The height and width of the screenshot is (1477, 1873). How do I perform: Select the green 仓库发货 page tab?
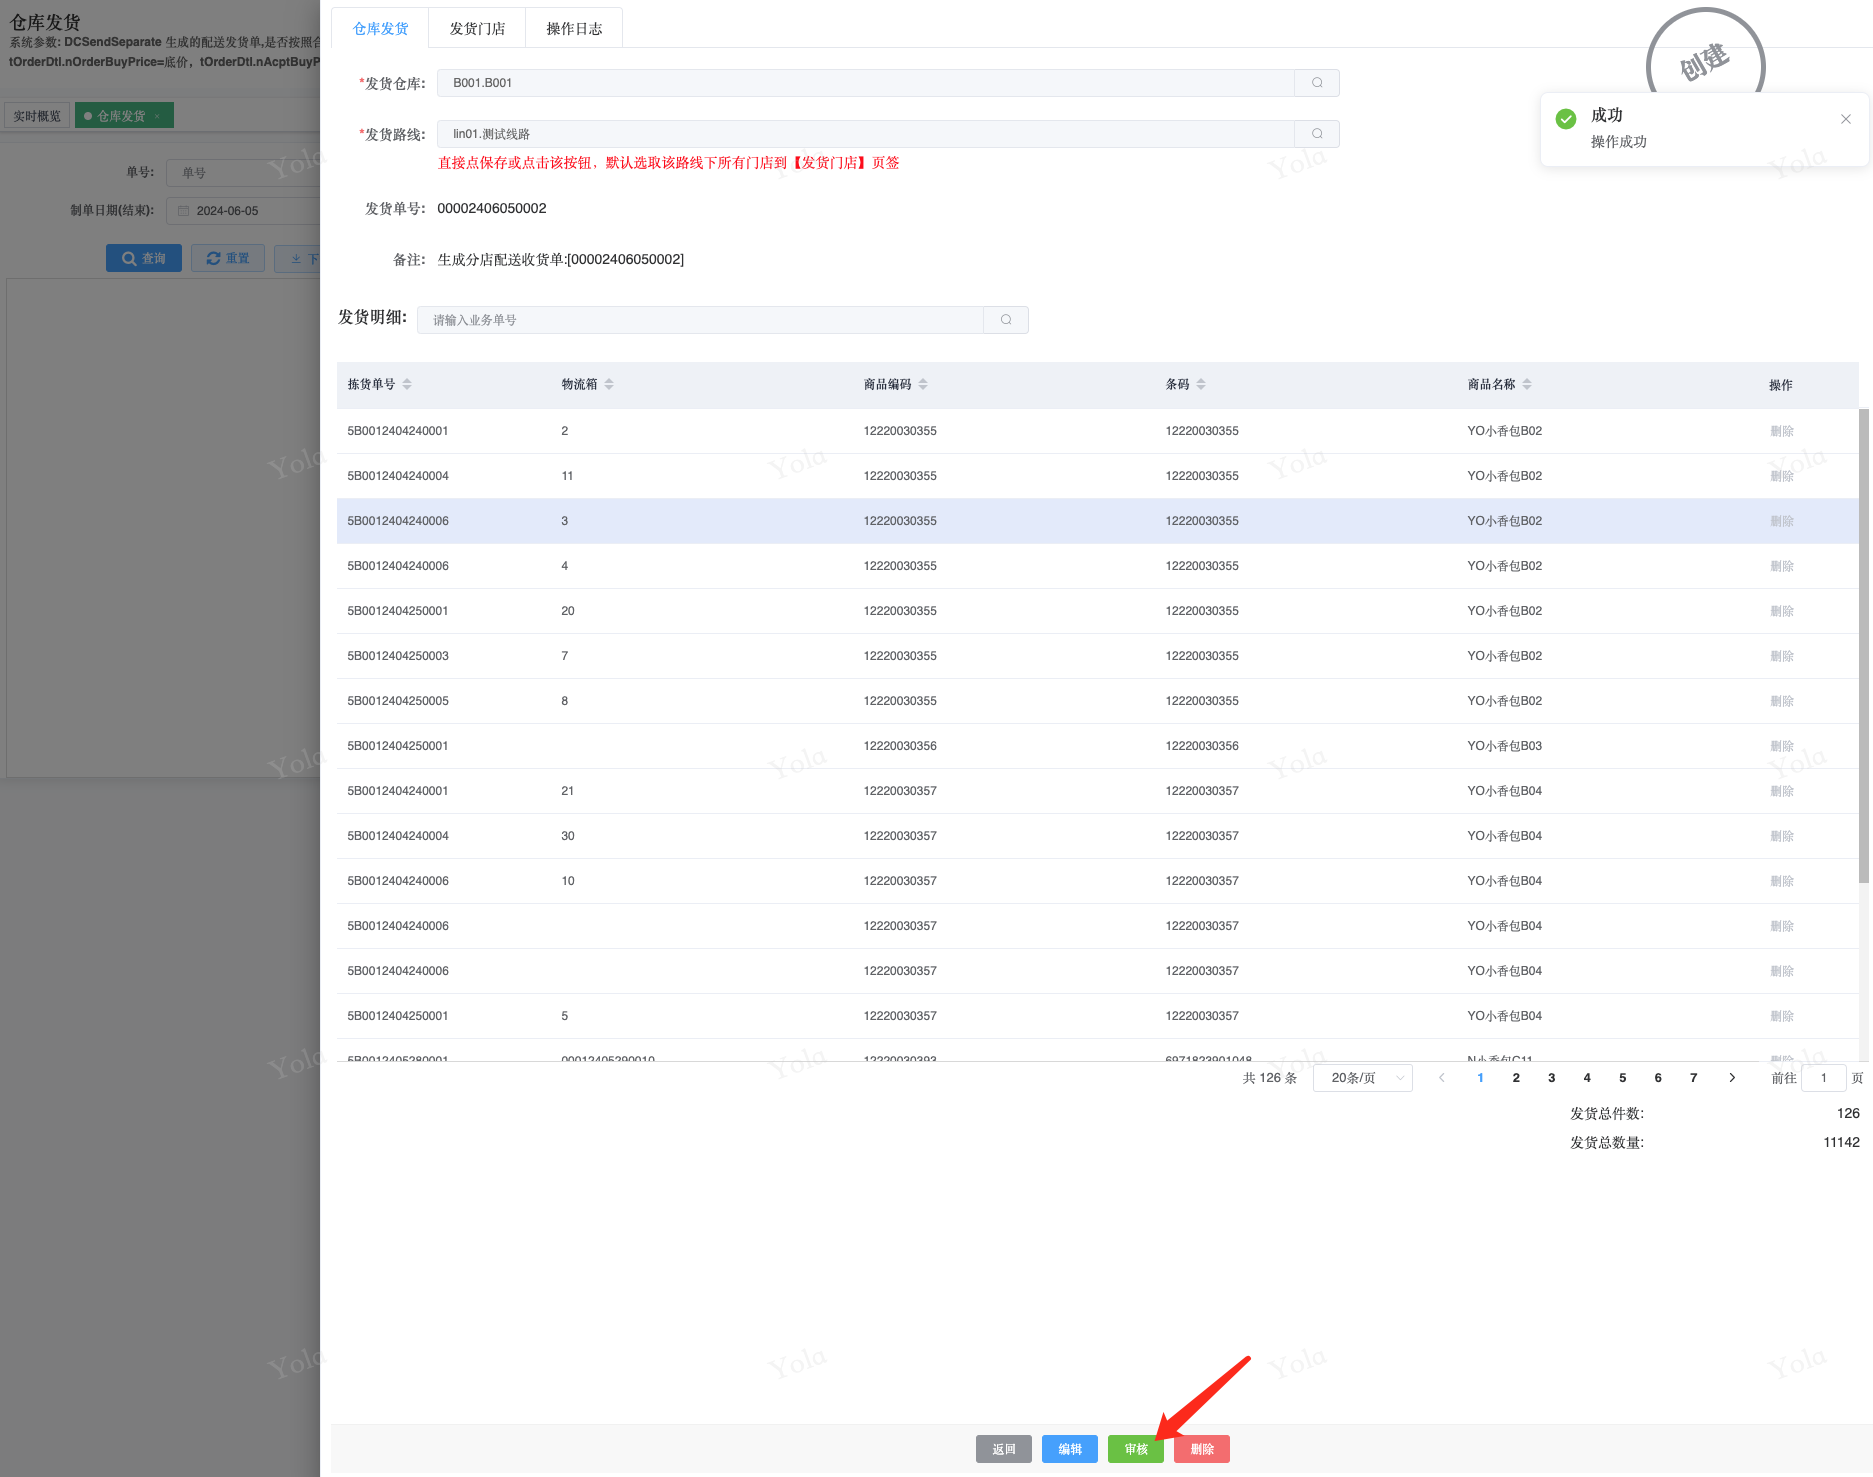(124, 116)
